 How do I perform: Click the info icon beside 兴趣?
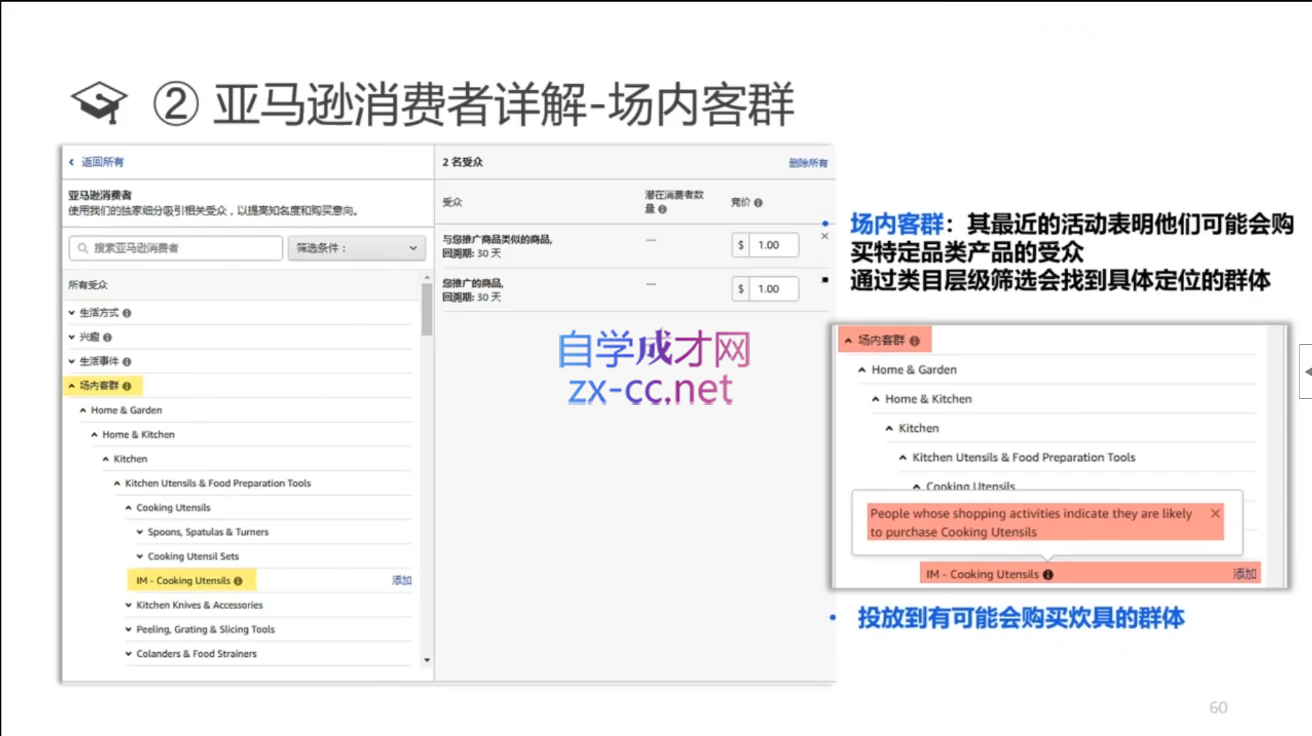pyautogui.click(x=107, y=337)
